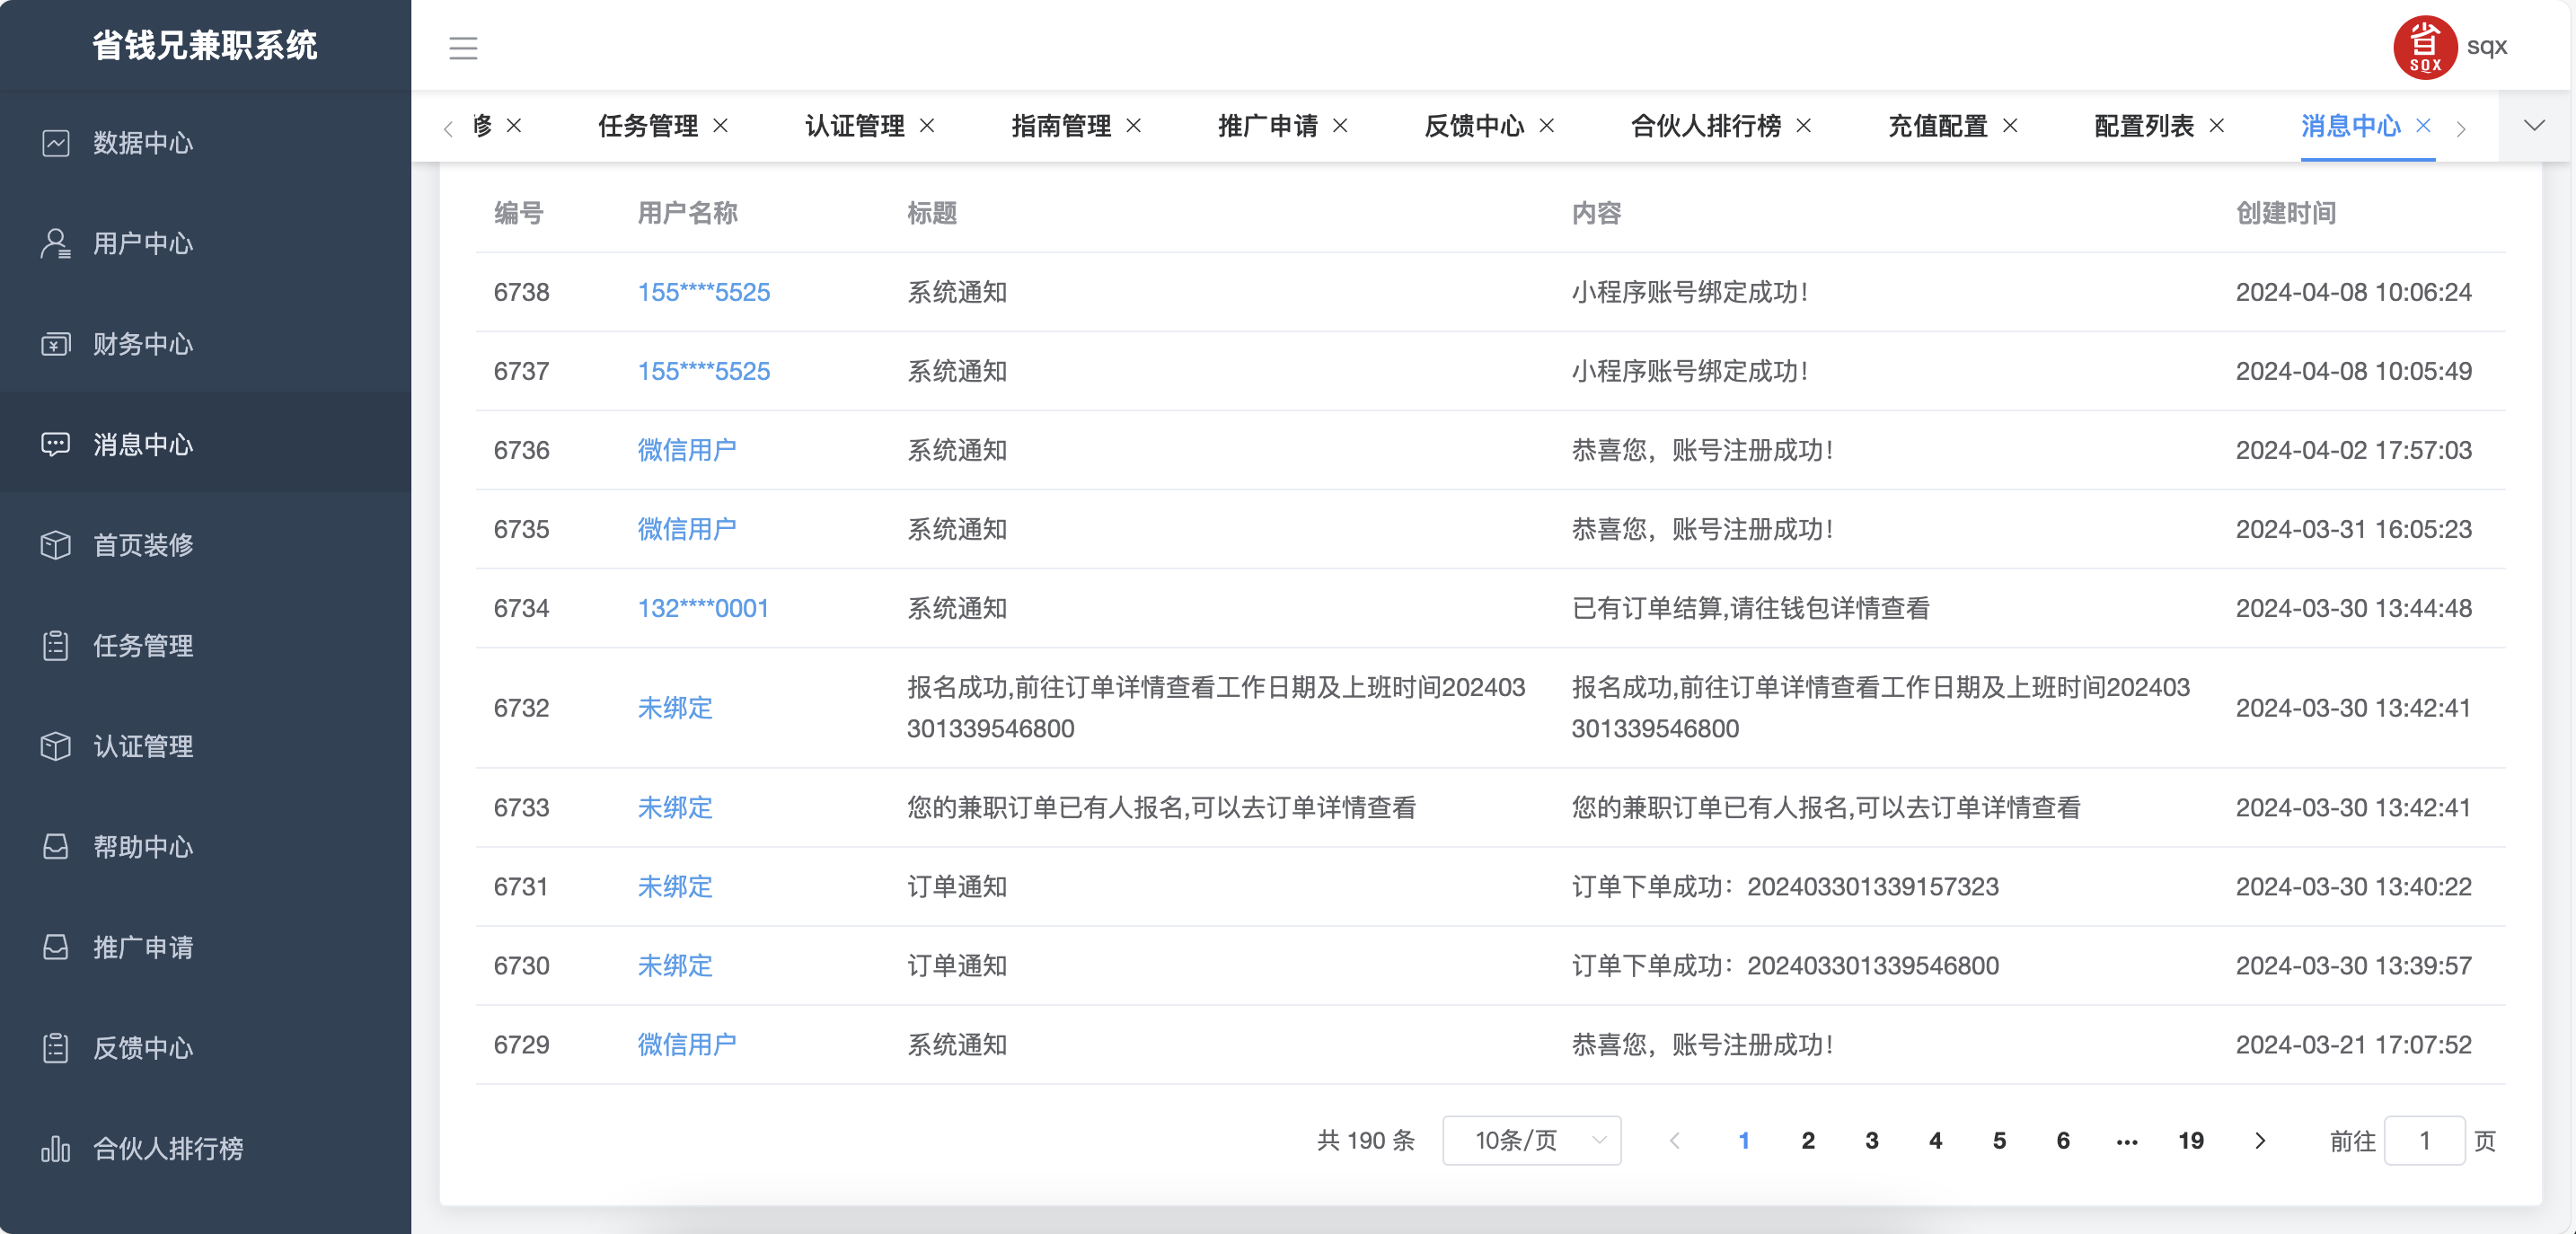Click next page arrow in pagination

(2259, 1140)
